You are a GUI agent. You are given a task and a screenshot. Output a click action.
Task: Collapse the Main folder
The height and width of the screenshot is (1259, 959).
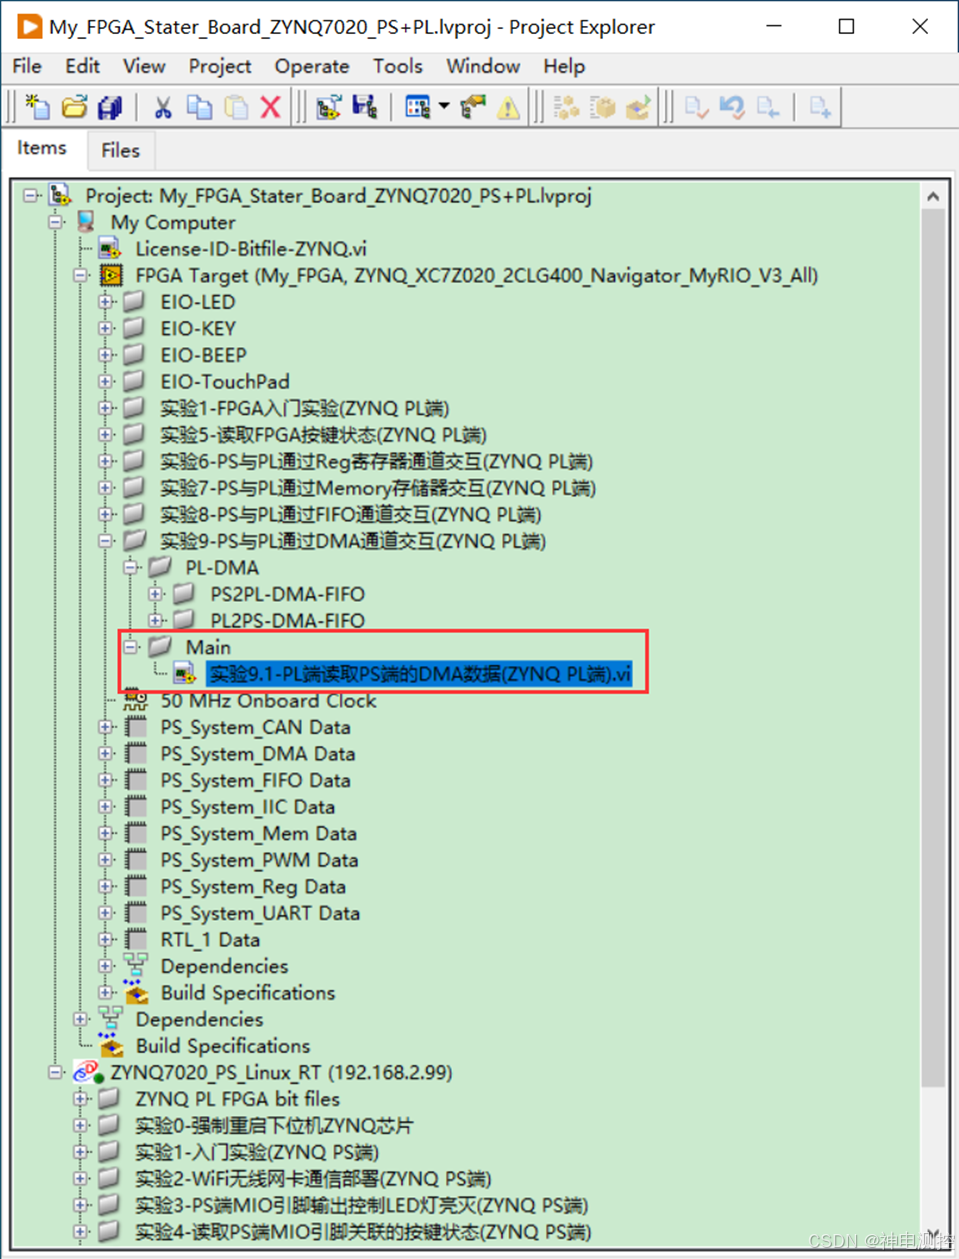point(131,647)
